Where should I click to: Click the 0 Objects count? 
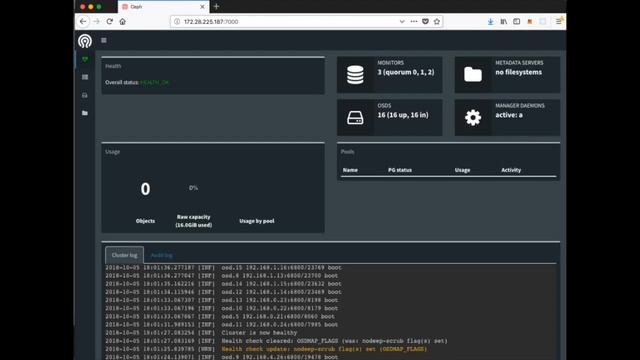[x=145, y=189]
